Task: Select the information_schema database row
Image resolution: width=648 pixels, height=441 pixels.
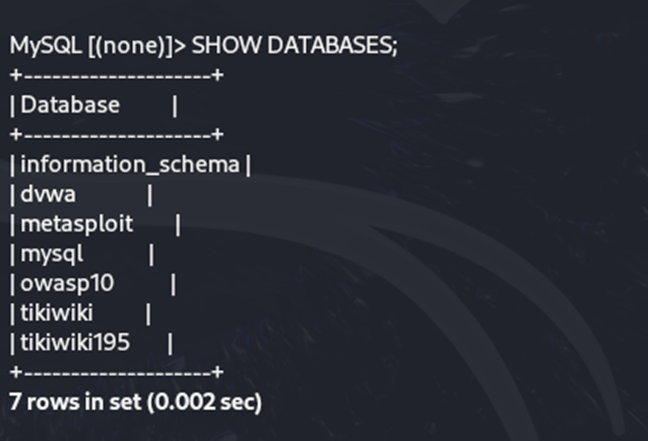Action: (x=130, y=164)
